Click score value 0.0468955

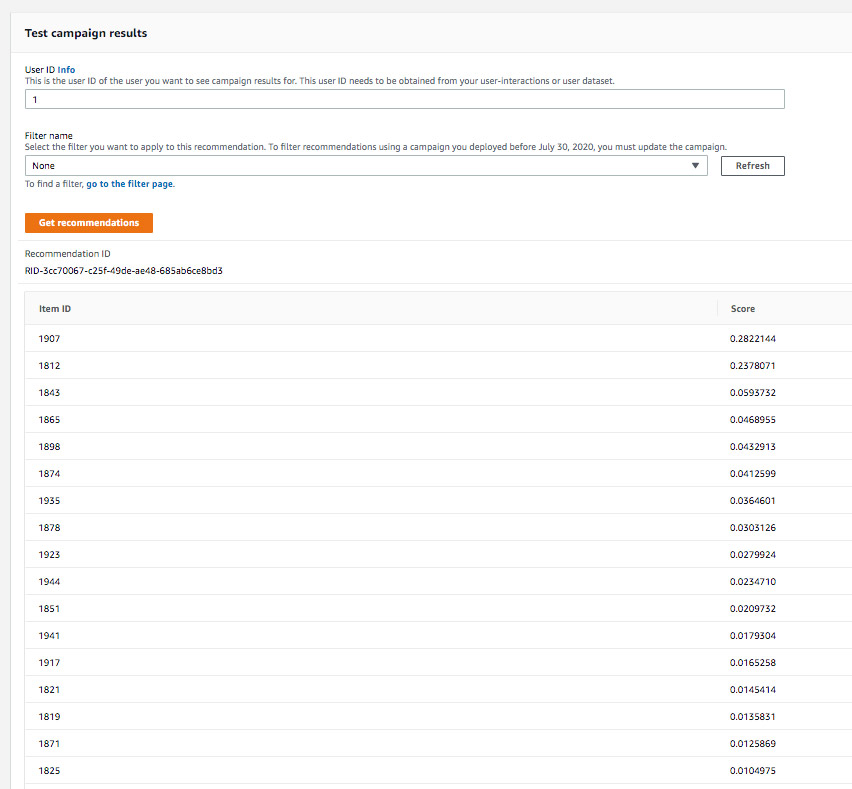coord(753,419)
